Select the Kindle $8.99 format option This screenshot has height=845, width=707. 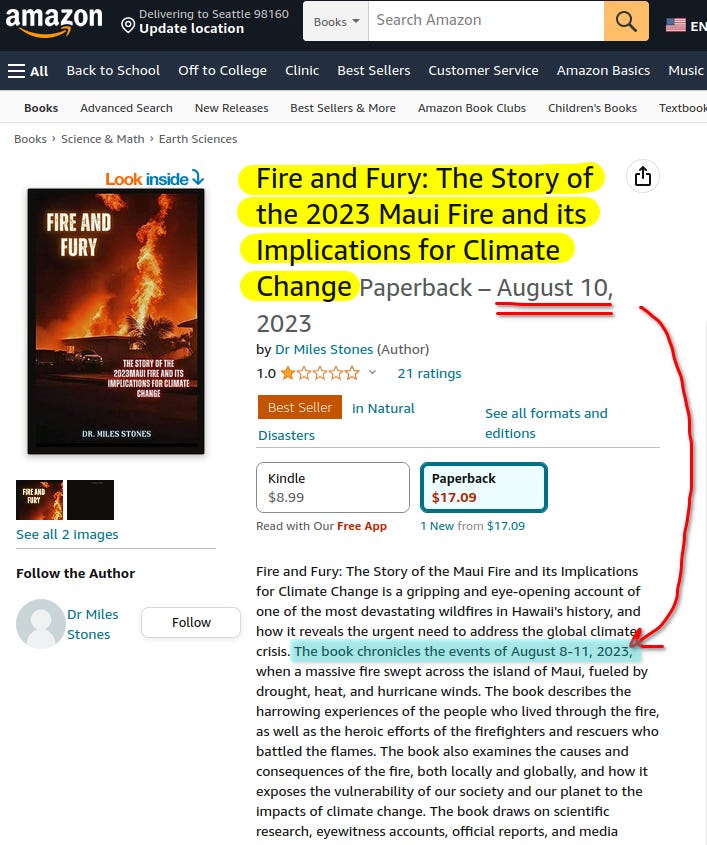coord(333,487)
